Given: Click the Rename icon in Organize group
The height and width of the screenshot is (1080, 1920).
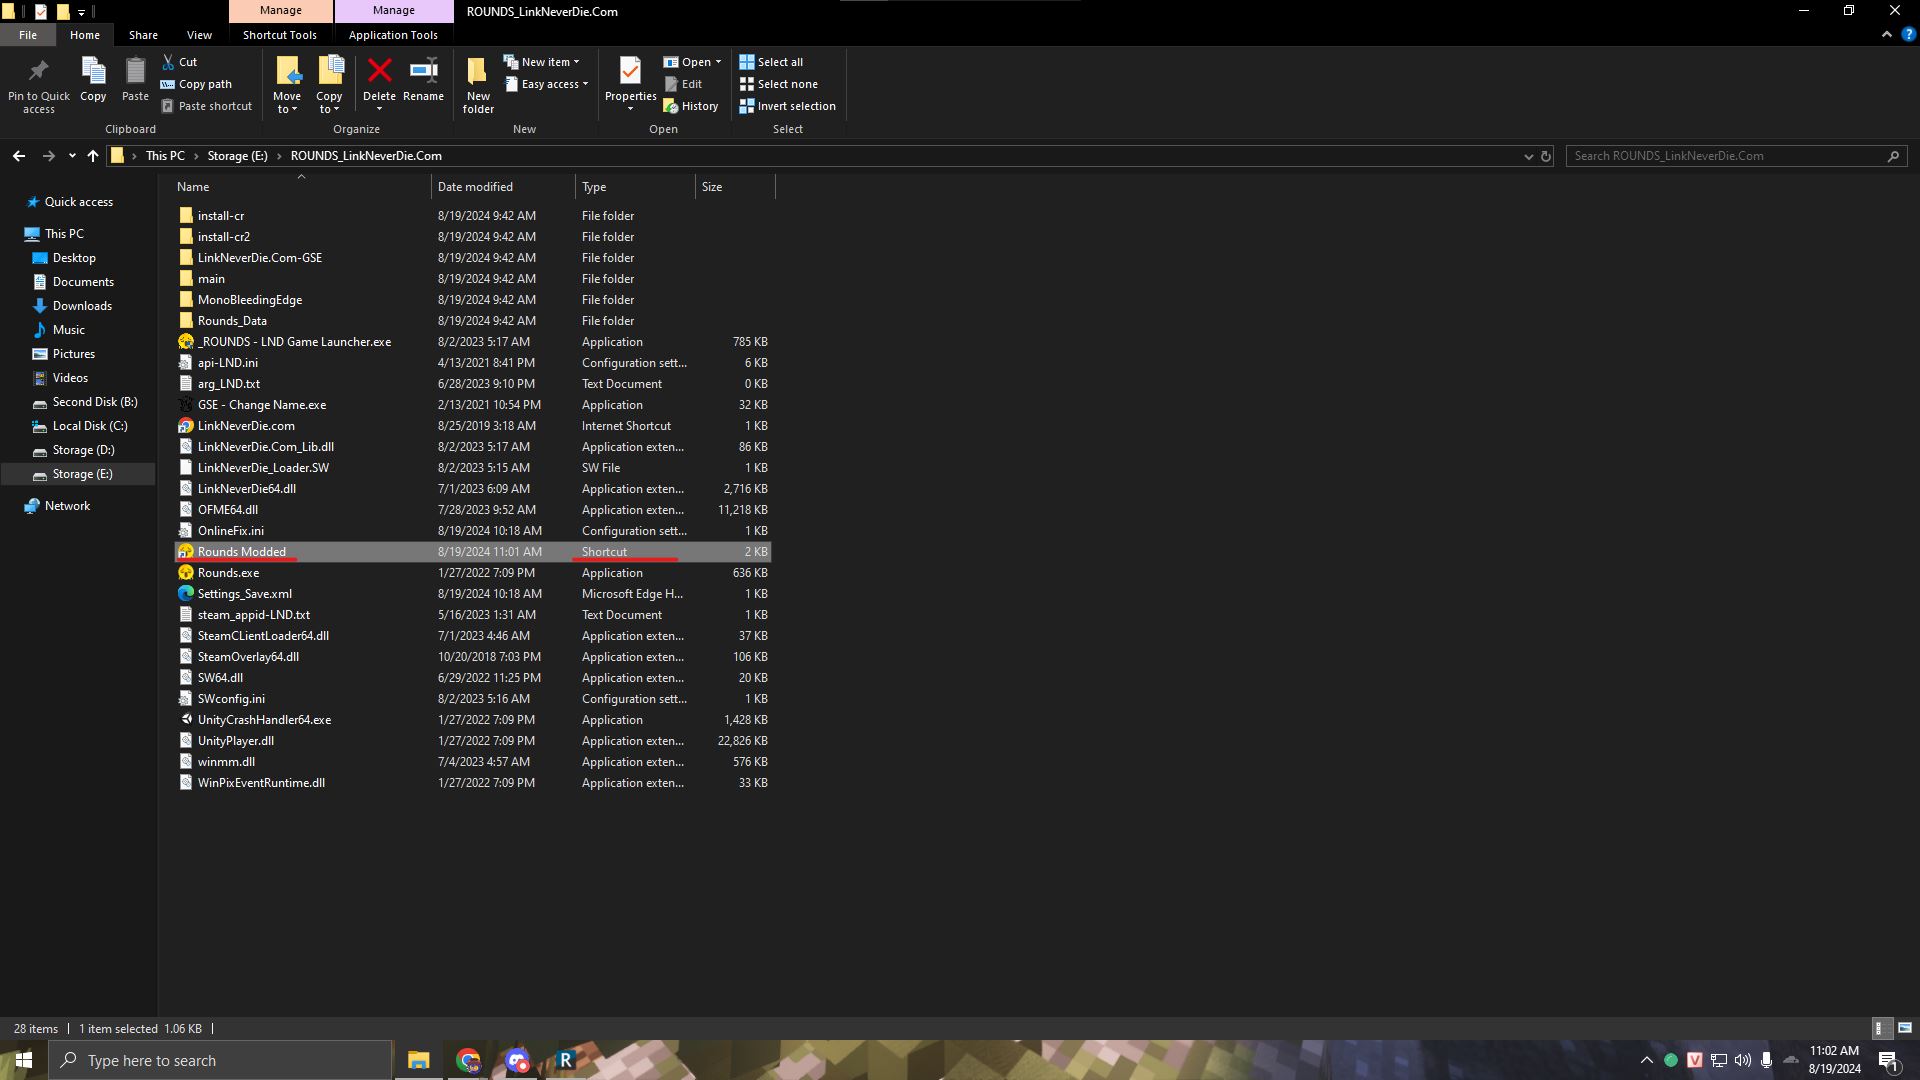Looking at the screenshot, I should (x=423, y=71).
